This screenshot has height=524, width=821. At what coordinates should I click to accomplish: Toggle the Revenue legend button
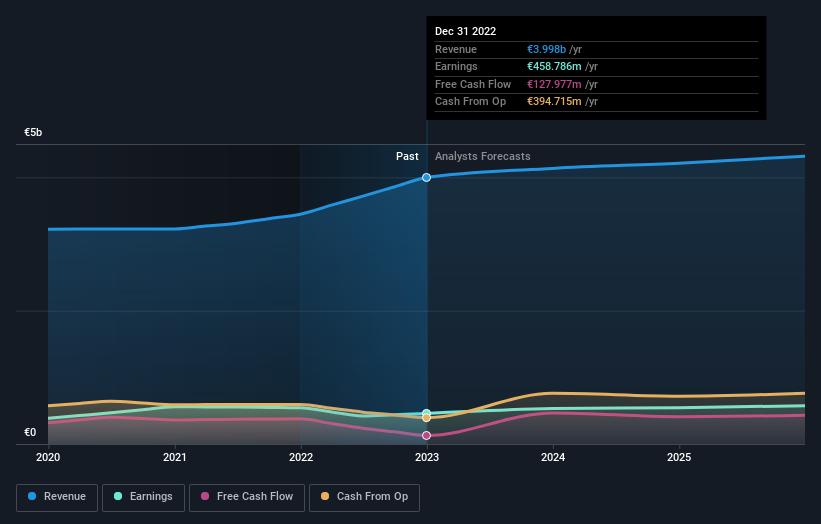click(x=57, y=497)
